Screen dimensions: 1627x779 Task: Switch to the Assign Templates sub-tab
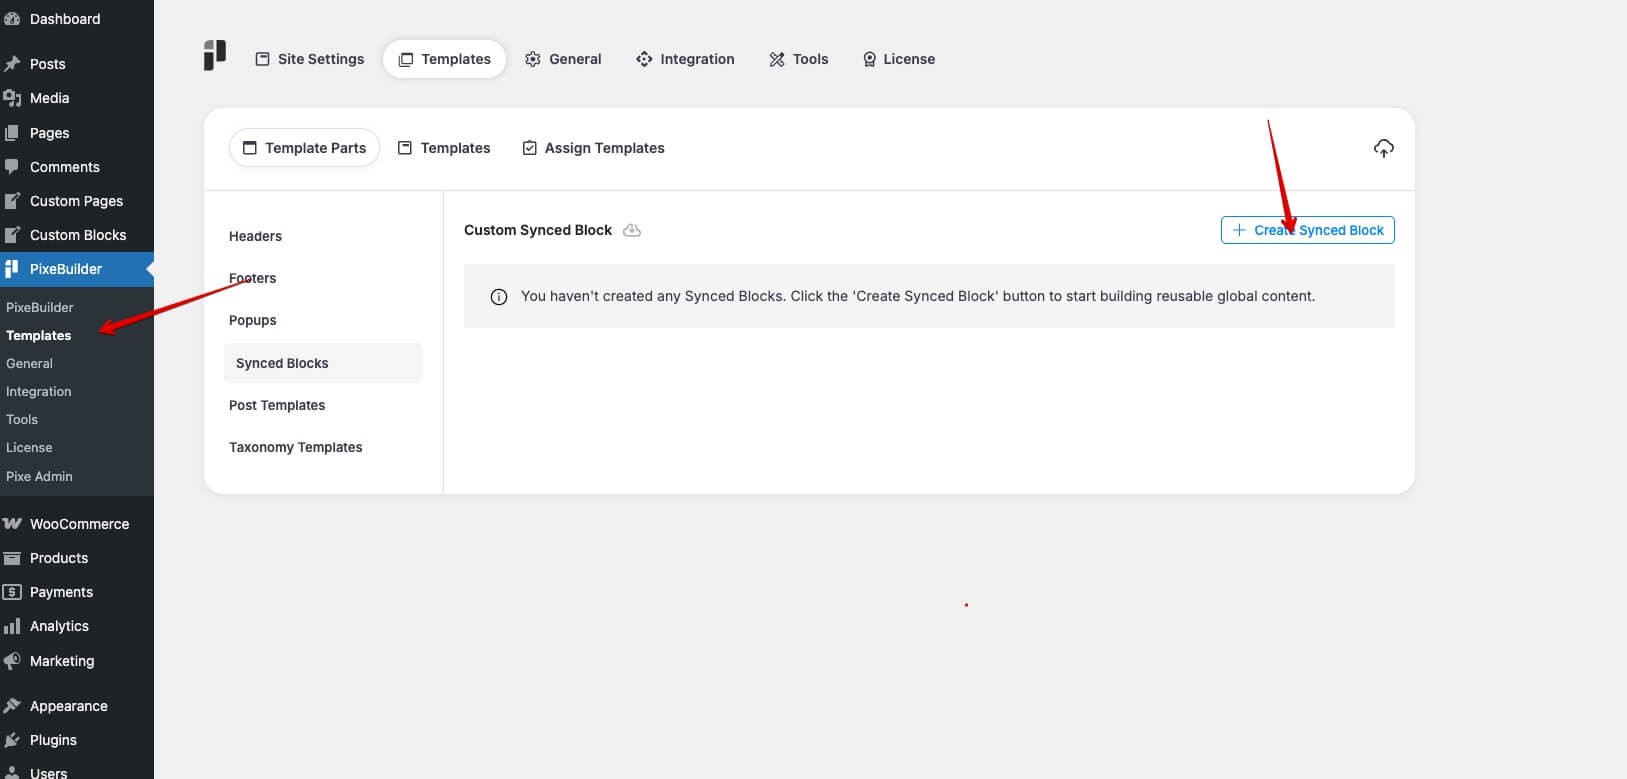[x=593, y=148]
